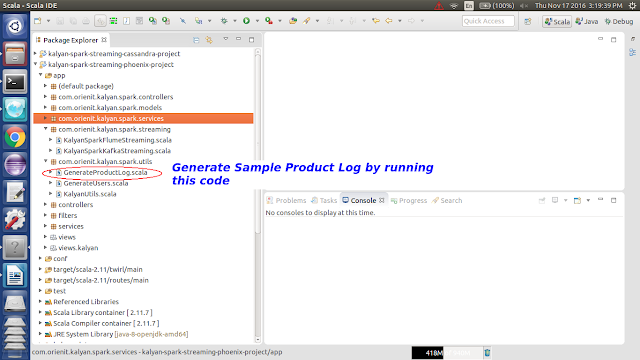
Task: Click the battery (100%) indicator
Action: coord(497,5)
